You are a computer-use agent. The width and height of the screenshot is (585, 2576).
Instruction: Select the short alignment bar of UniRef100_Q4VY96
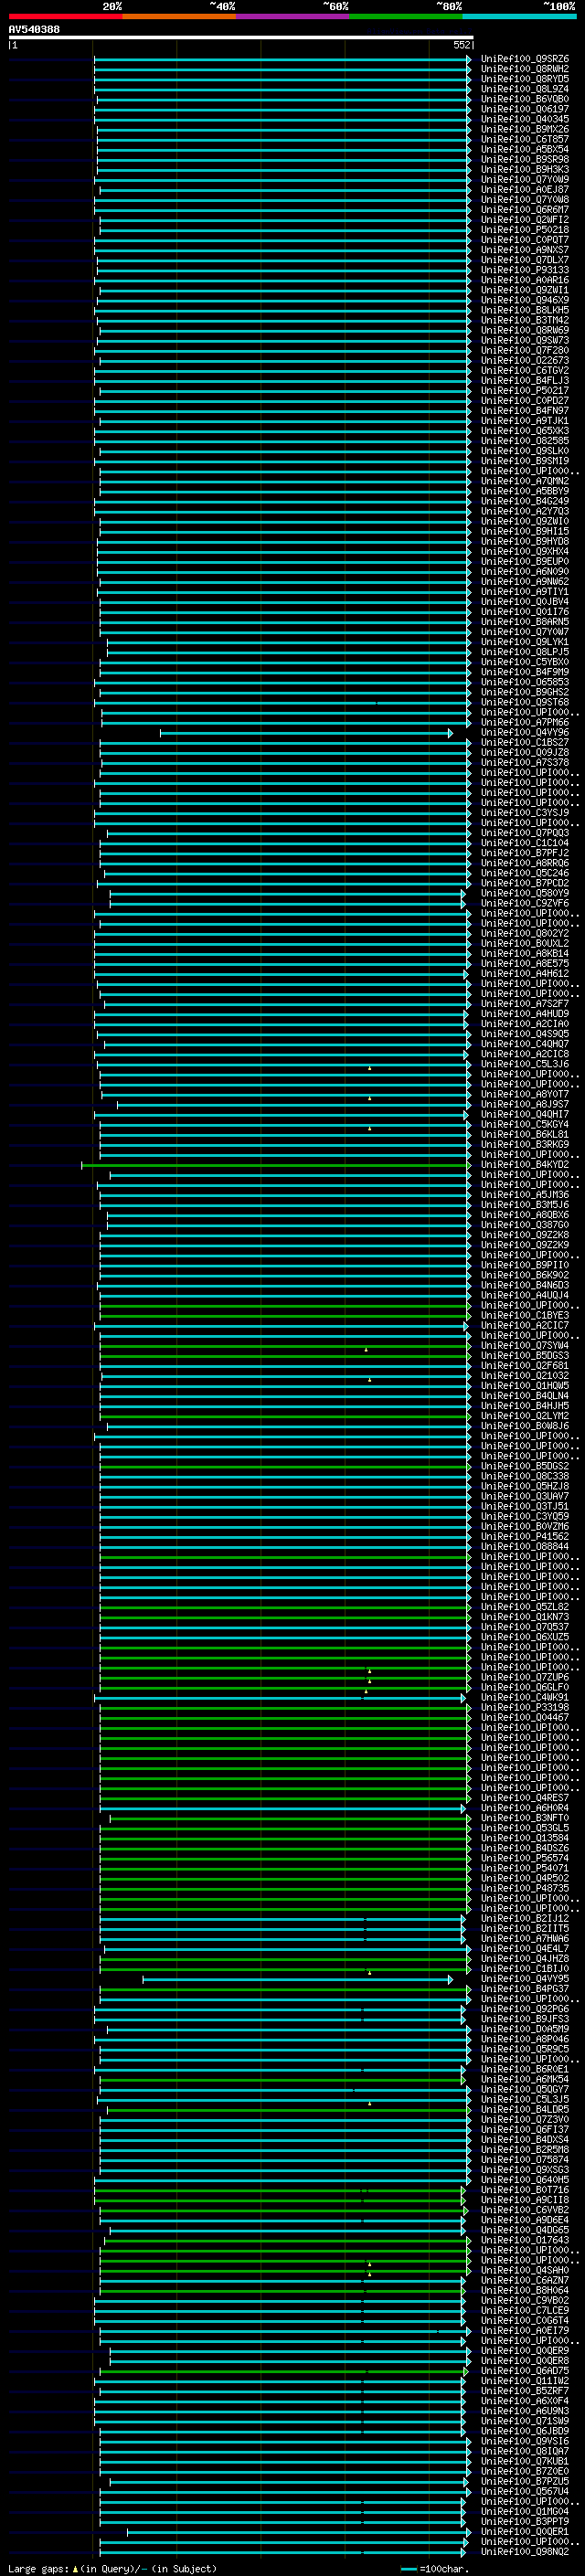306,733
